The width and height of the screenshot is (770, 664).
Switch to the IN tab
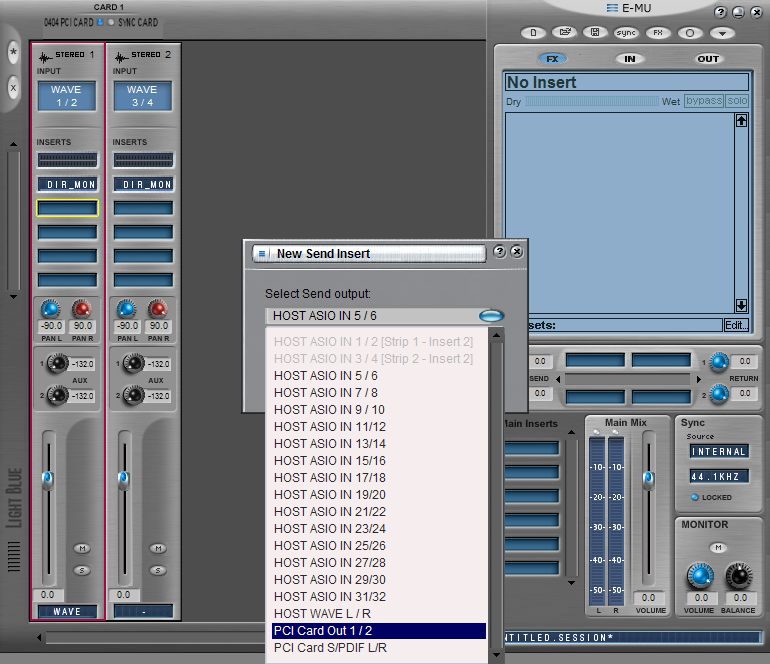point(630,59)
